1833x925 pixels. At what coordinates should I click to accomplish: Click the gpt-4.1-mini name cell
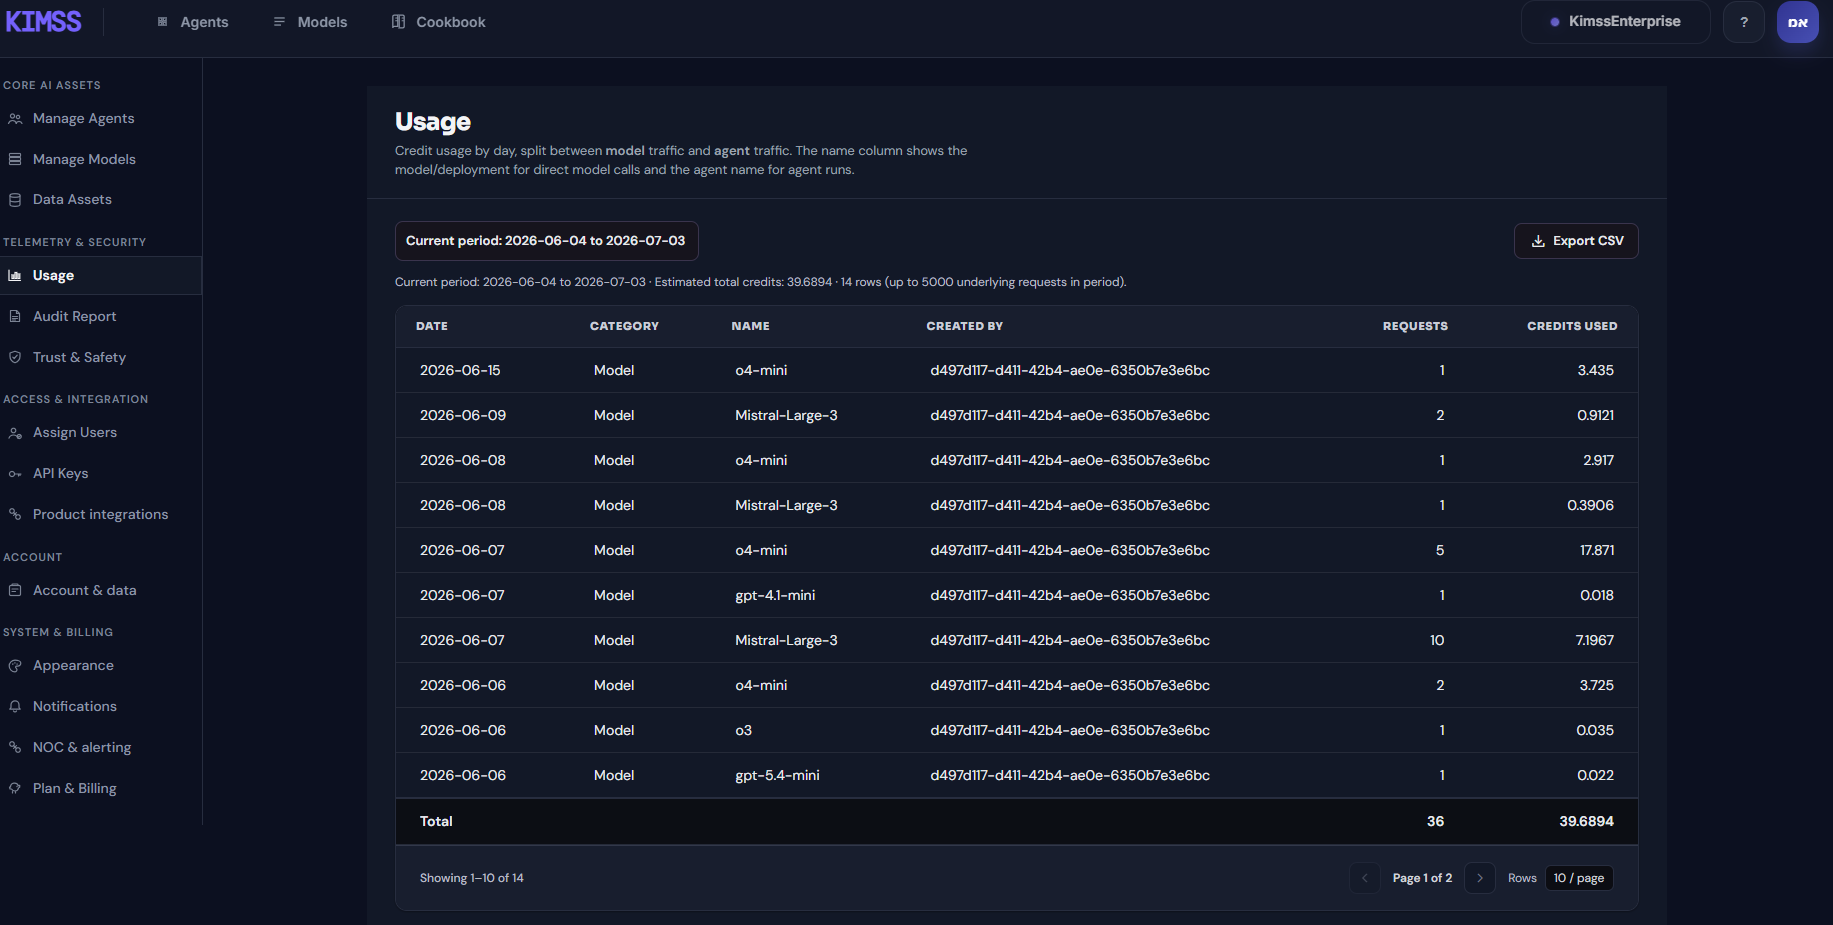775,596
